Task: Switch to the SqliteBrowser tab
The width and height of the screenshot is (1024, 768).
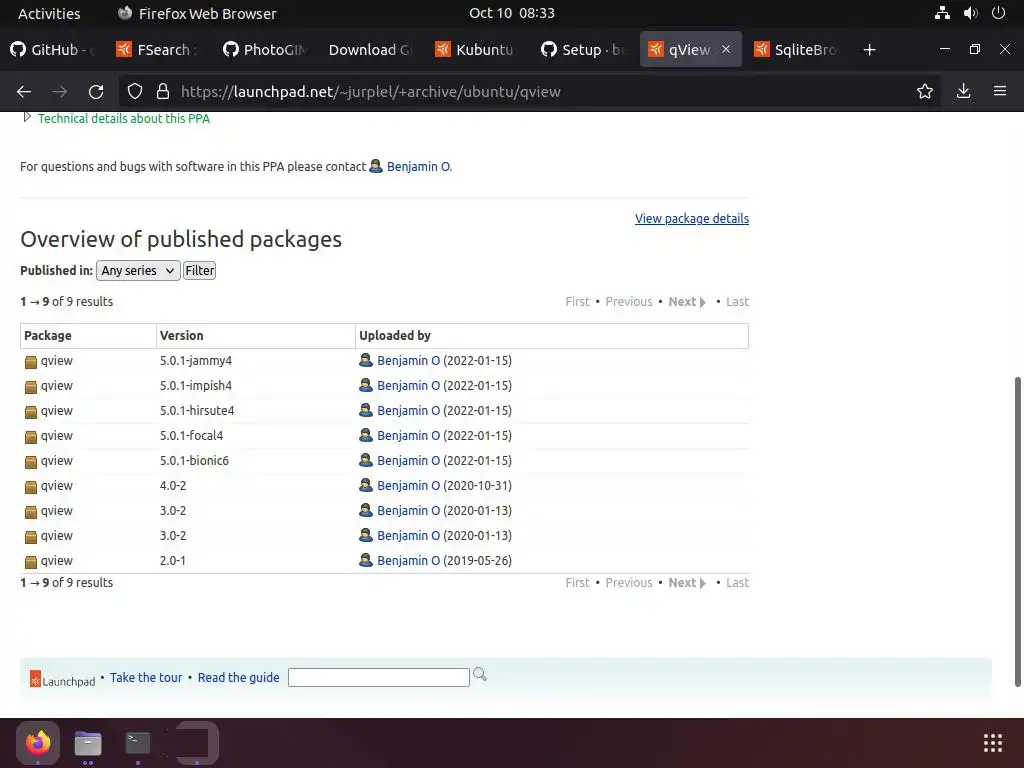Action: click(797, 50)
